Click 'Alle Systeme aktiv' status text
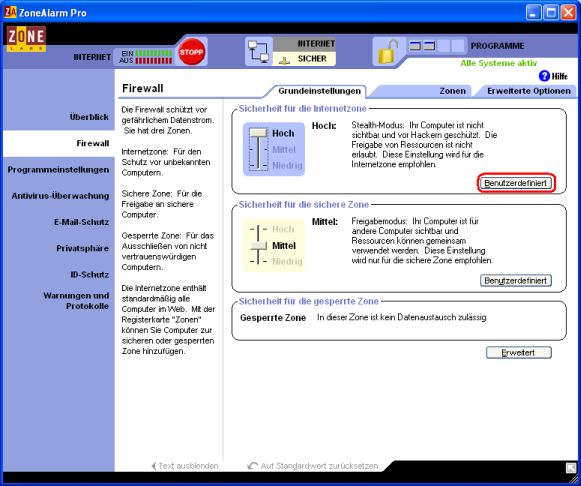Viewport: 581px width, 486px height. 498,63
